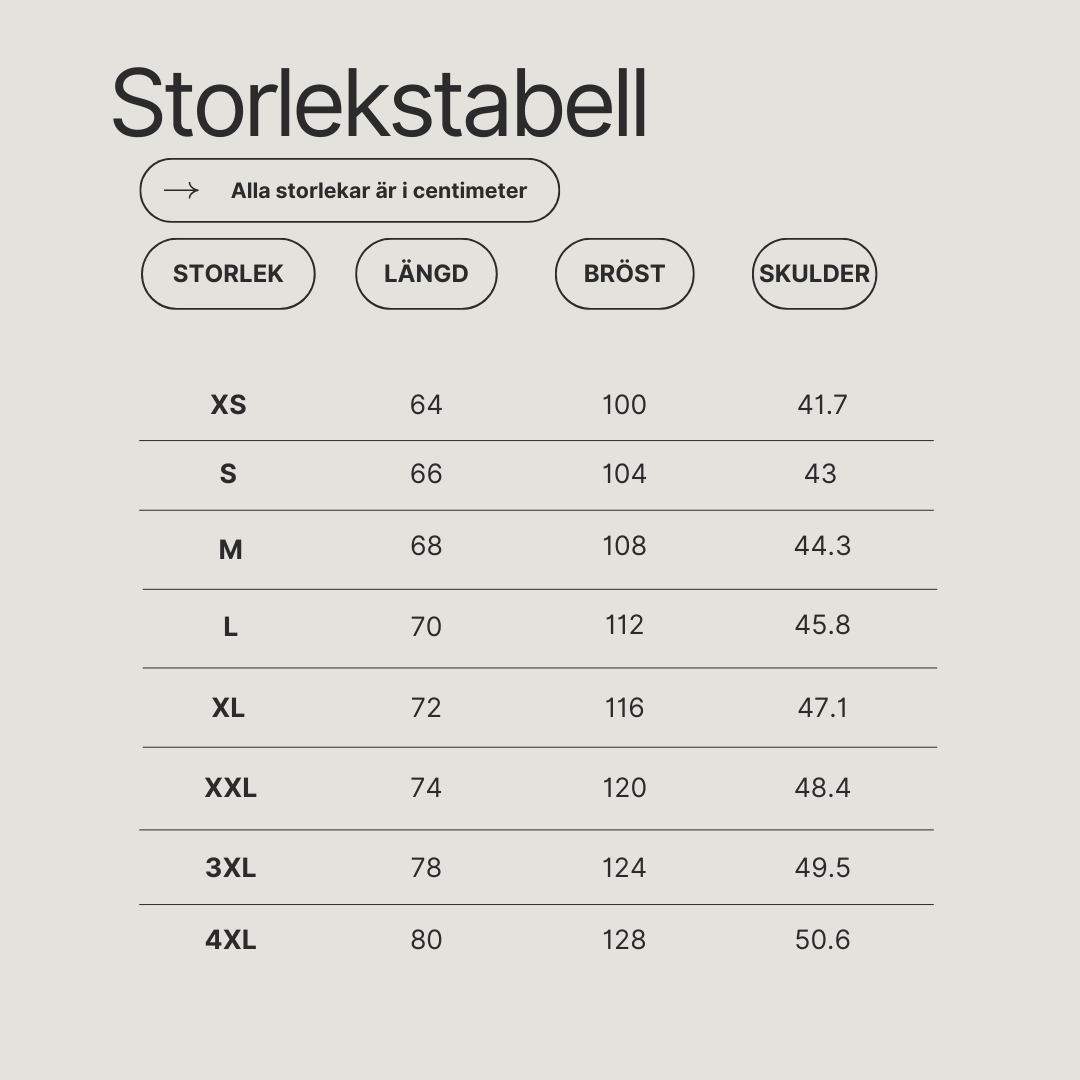Click the M chest value 108
Viewport: 1080px width, 1080px height.
624,546
